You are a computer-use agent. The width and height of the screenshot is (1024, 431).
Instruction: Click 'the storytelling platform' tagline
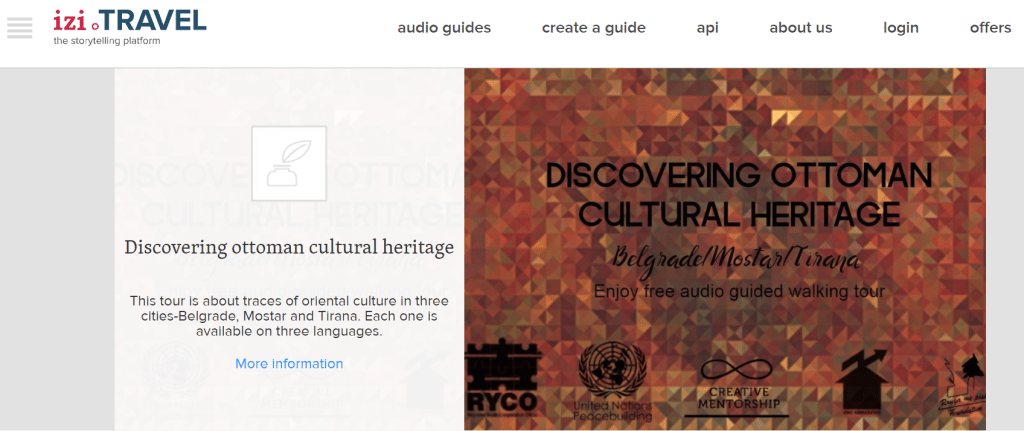tap(106, 41)
